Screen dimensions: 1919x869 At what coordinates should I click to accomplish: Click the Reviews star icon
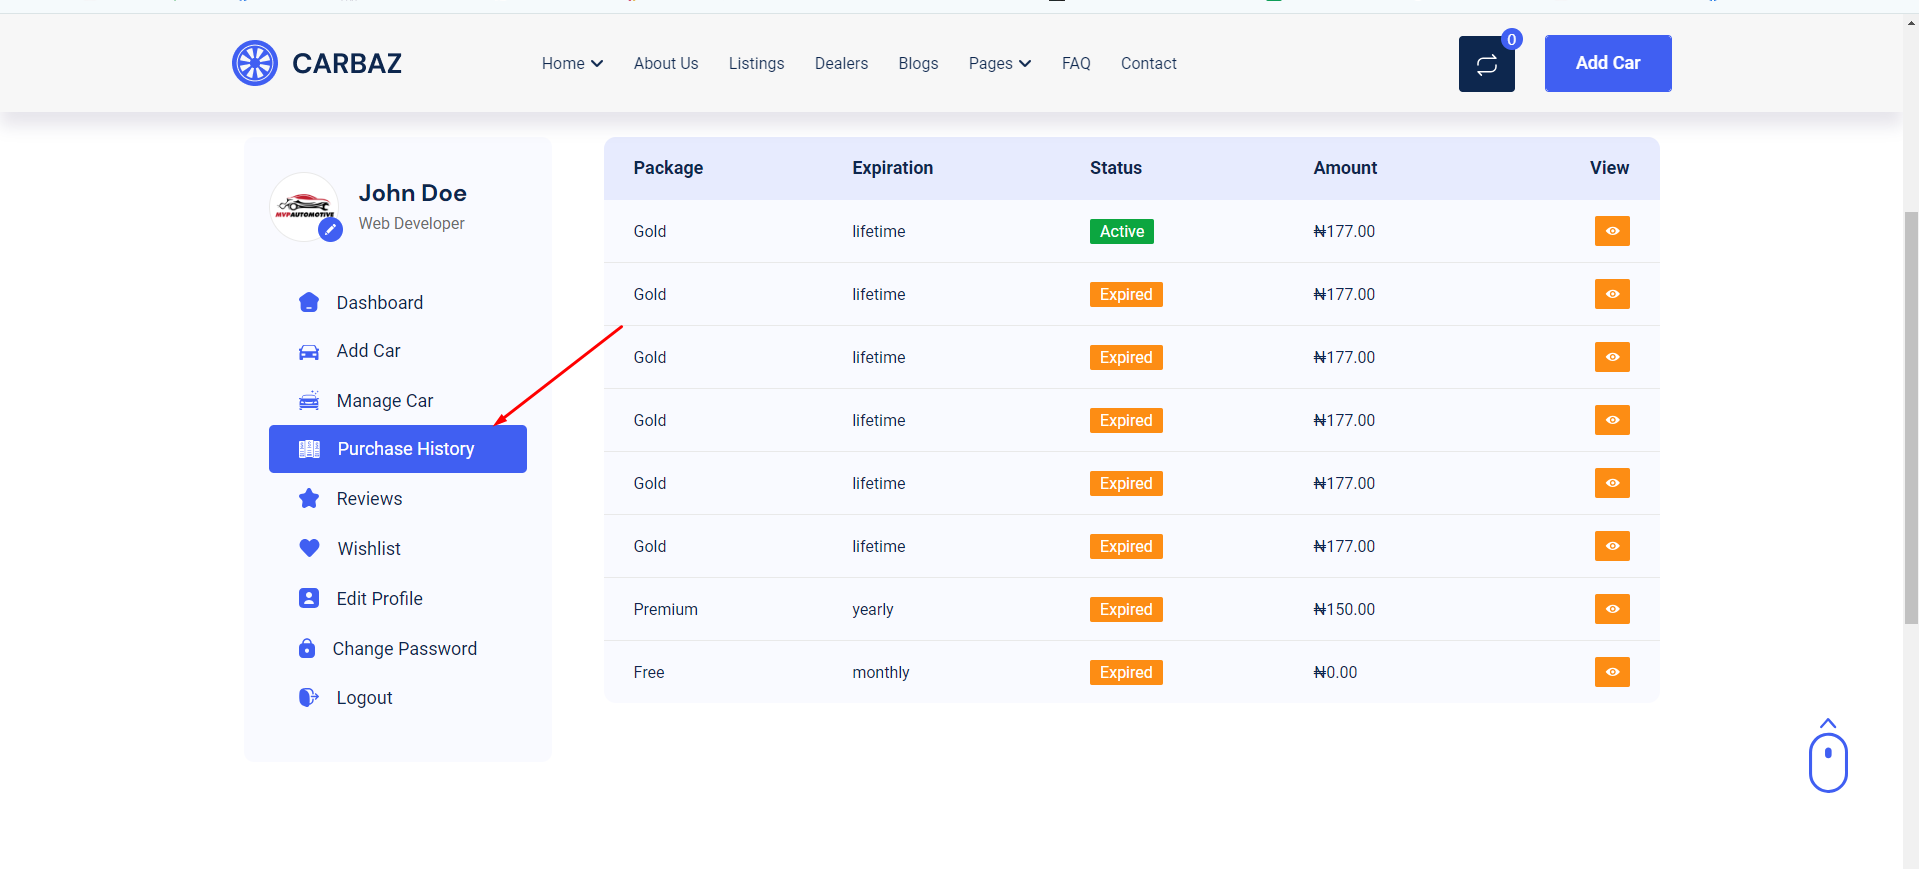[309, 498]
